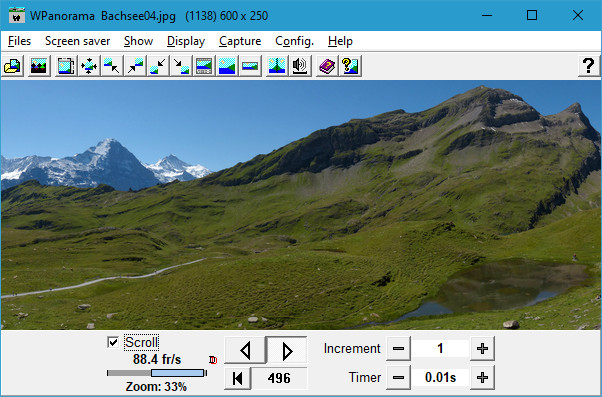The image size is (602, 397).
Task: Open a panorama file via folder icon
Action: 12,66
